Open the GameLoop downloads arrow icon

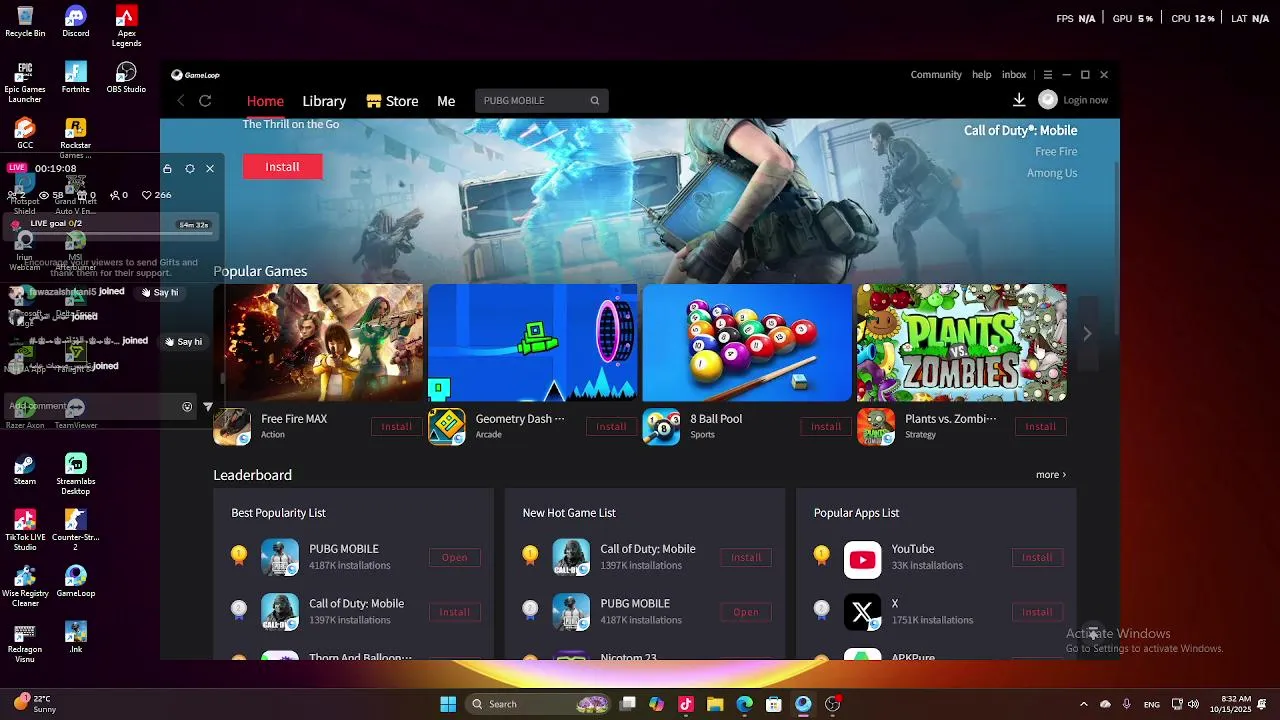[x=1019, y=100]
